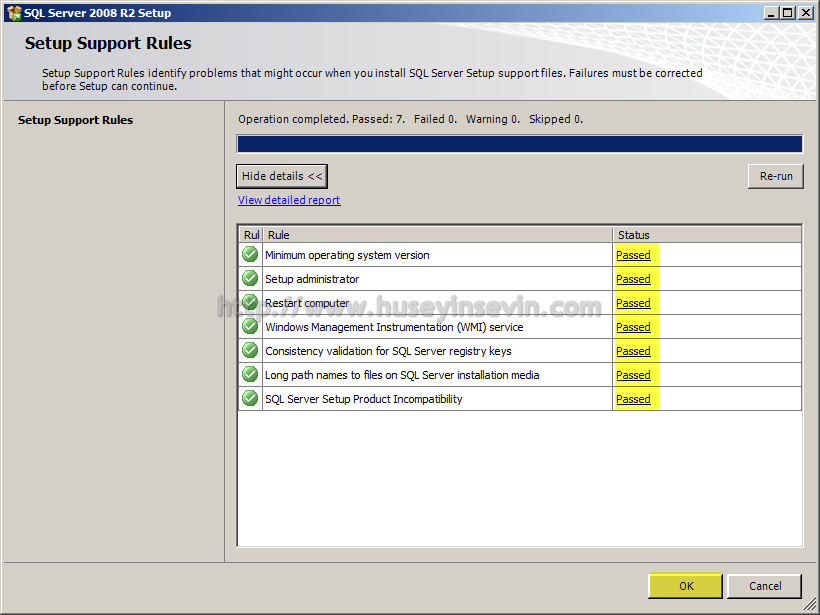Select Long path names to files rule text

pyautogui.click(x=402, y=375)
